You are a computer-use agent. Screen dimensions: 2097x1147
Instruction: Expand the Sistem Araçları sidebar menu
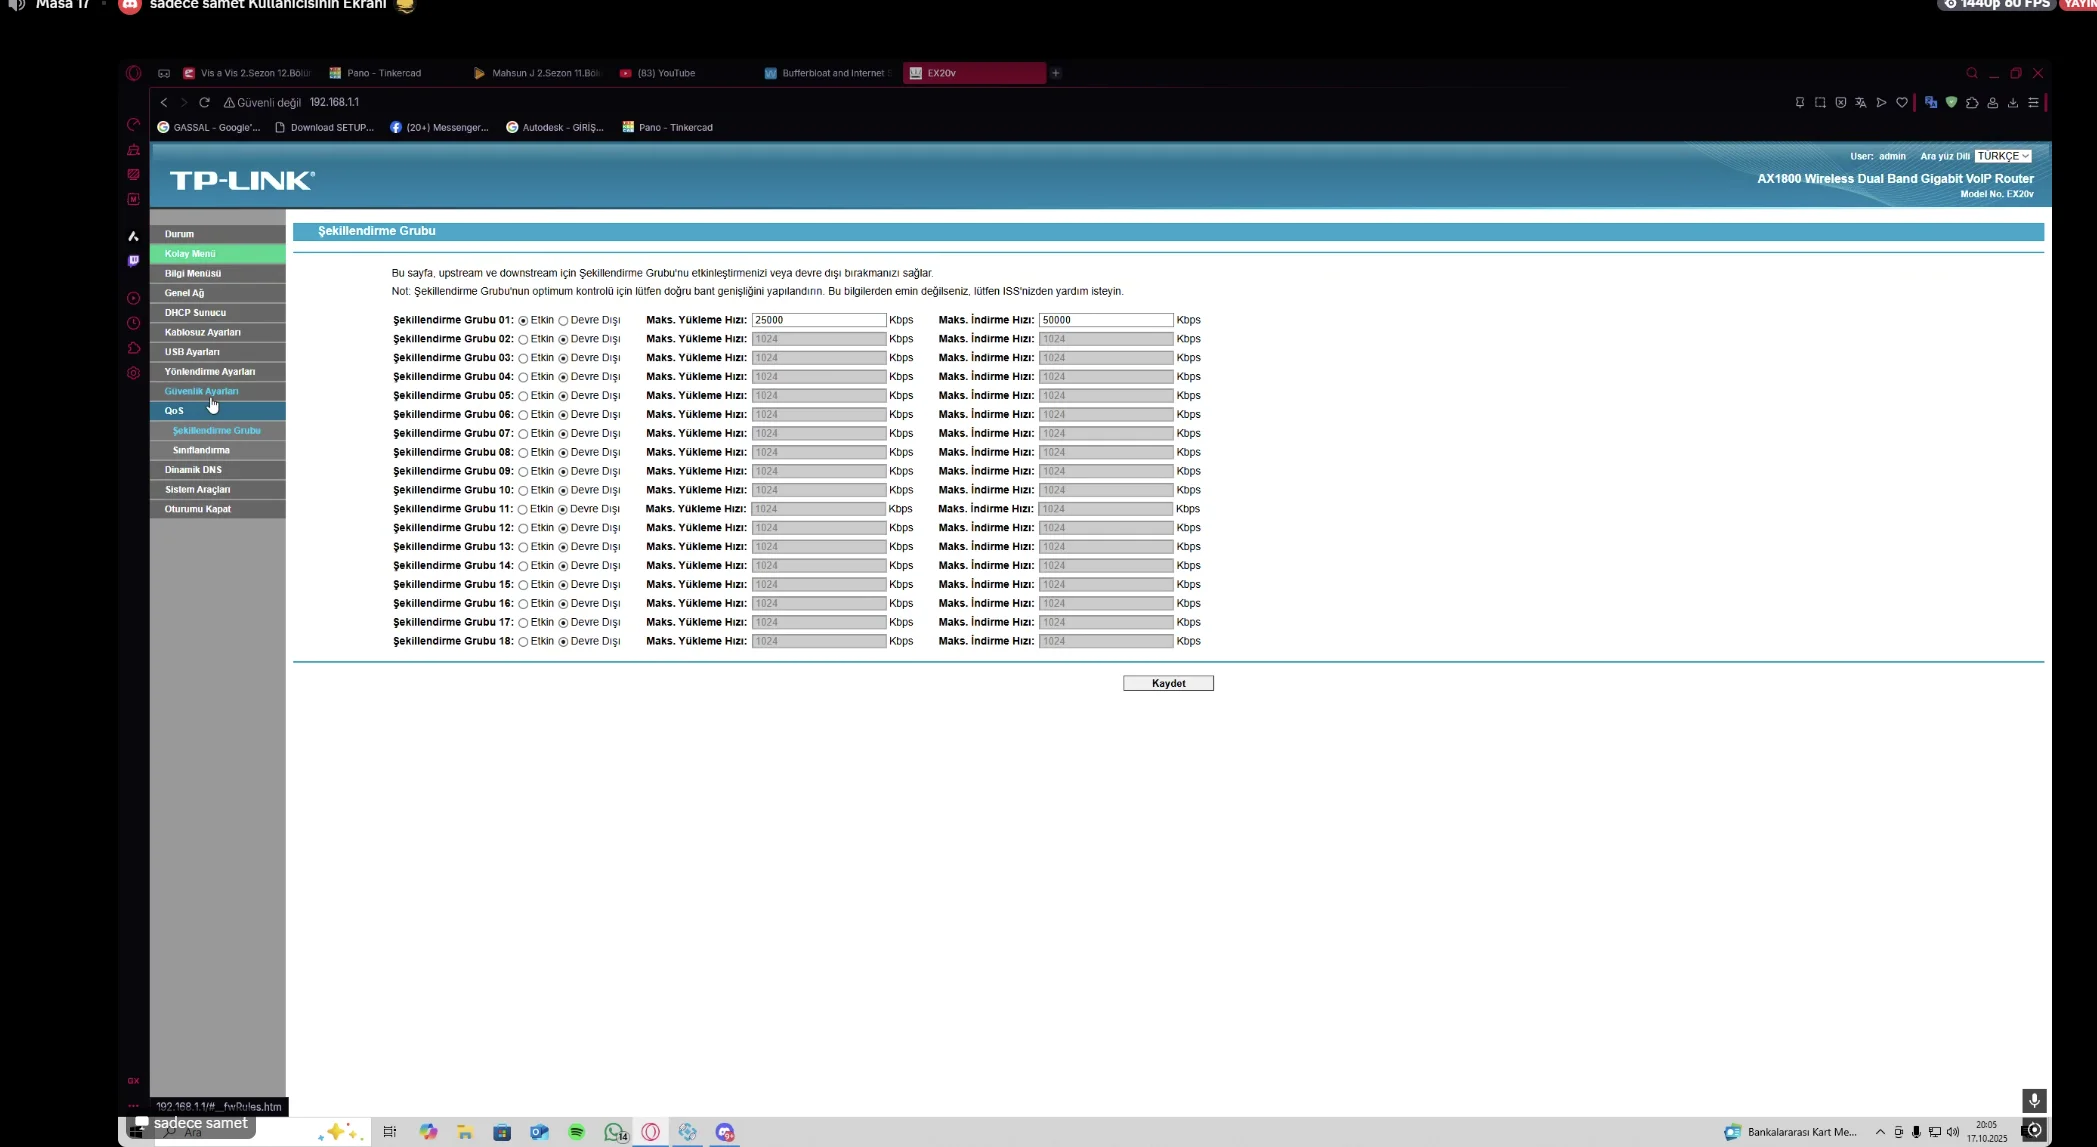(x=197, y=489)
